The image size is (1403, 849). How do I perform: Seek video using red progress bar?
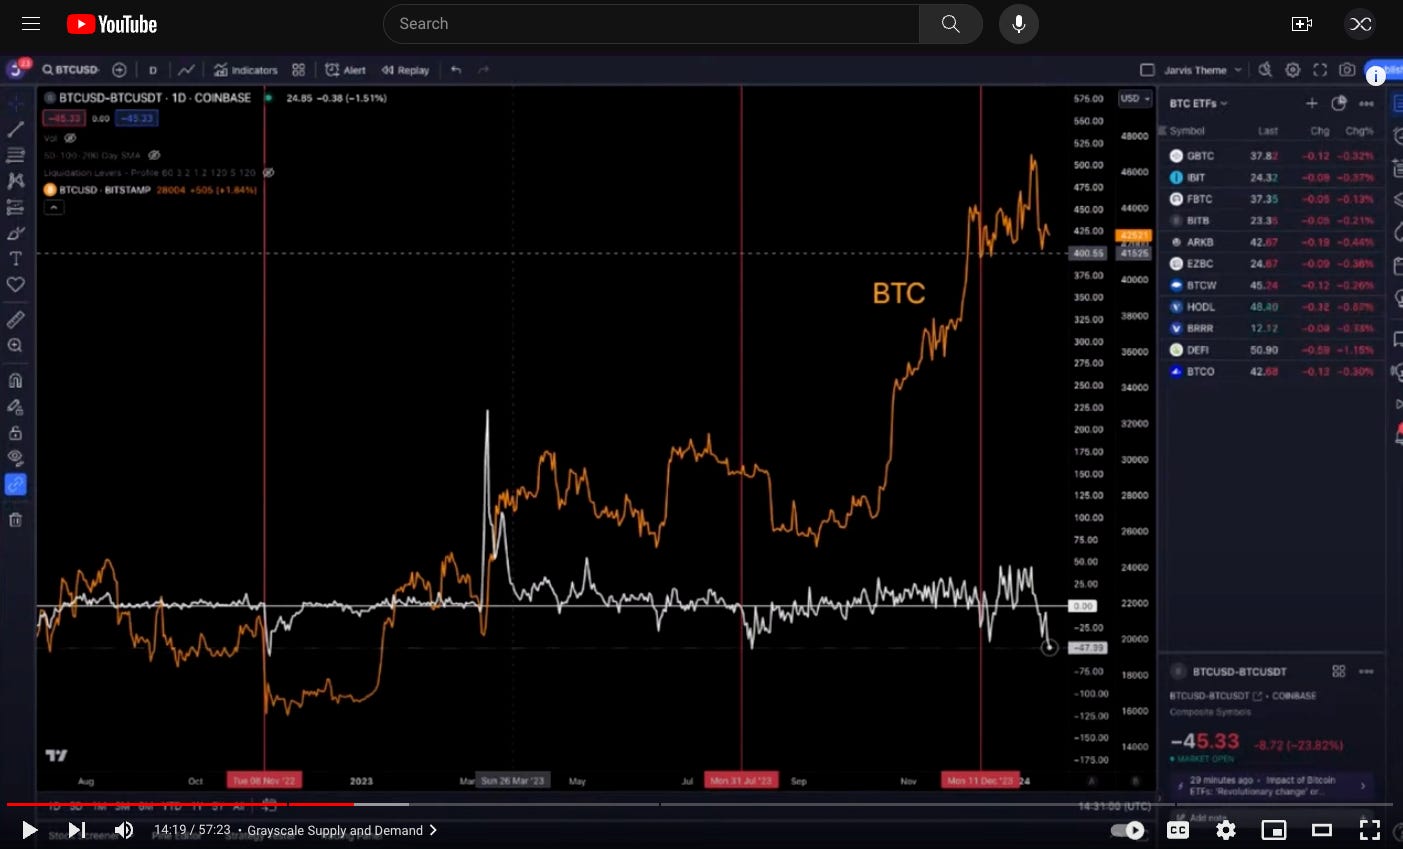[x=180, y=804]
